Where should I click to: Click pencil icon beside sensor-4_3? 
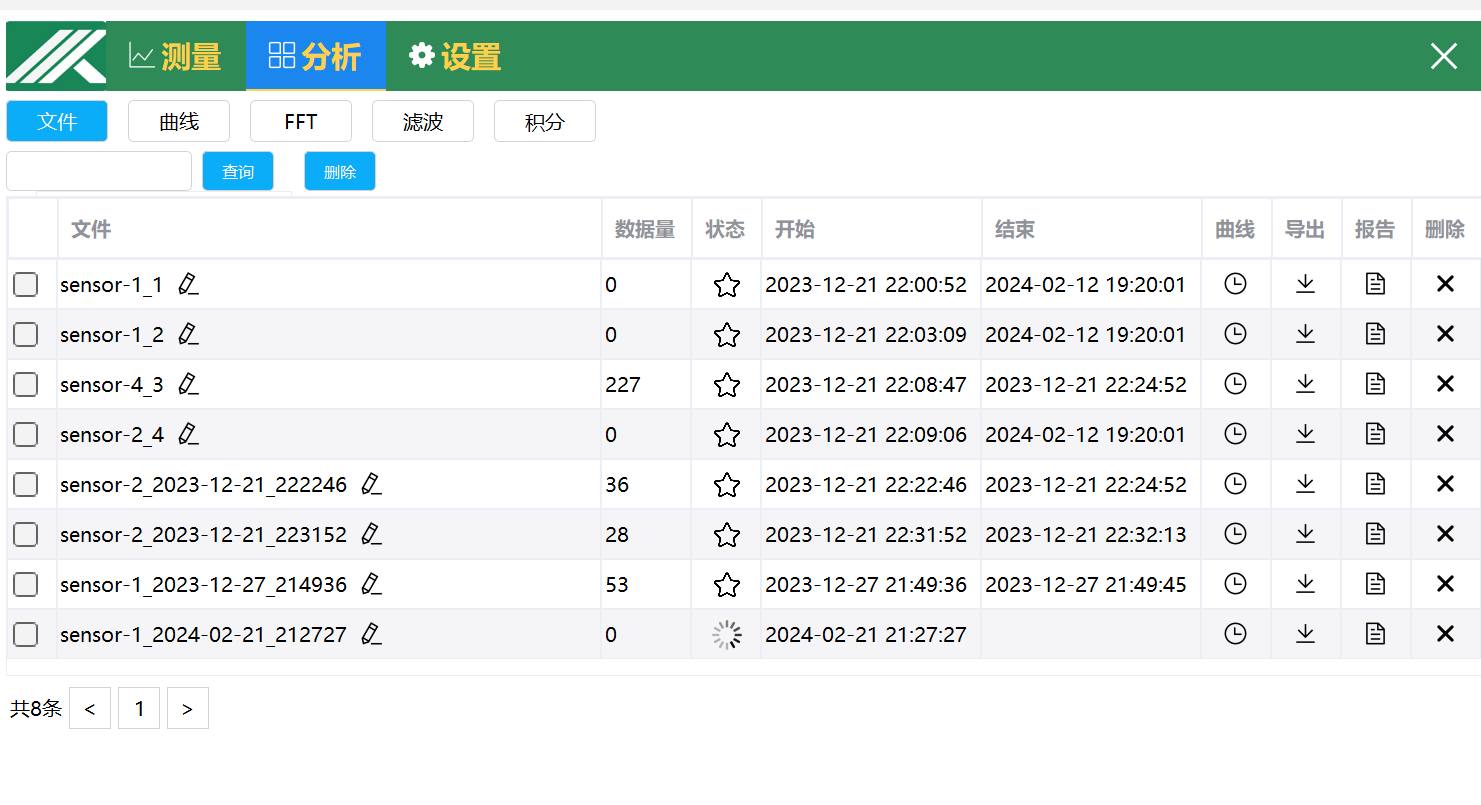tap(188, 384)
